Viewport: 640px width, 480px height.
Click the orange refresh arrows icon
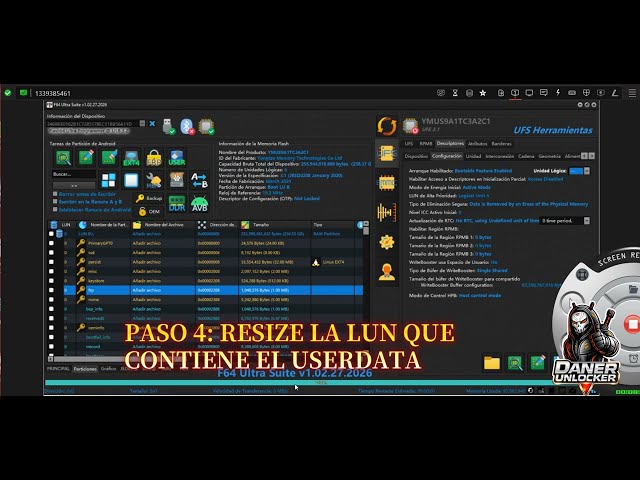(387, 126)
